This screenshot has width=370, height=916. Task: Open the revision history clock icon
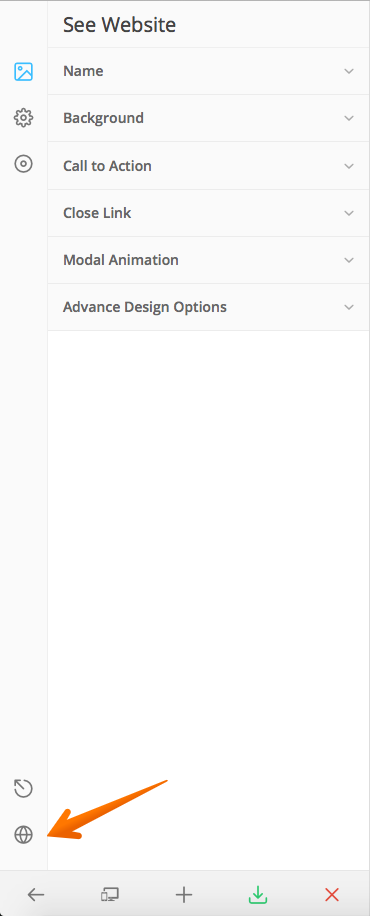click(x=23, y=789)
